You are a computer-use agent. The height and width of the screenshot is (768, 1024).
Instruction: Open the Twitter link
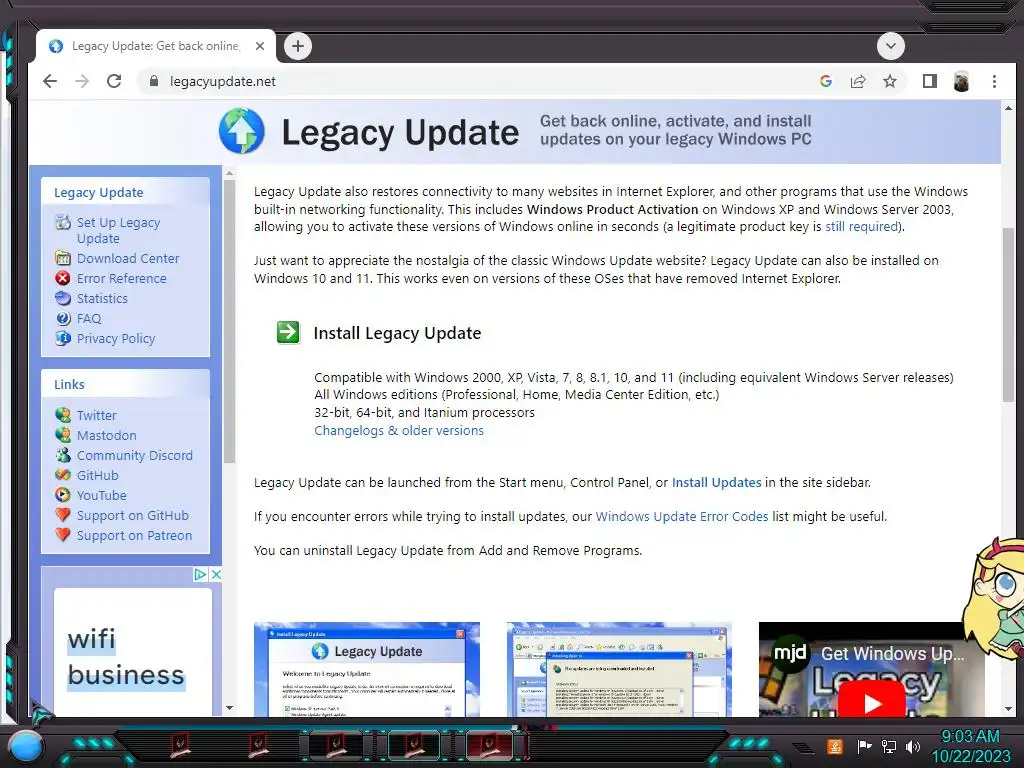pos(97,415)
